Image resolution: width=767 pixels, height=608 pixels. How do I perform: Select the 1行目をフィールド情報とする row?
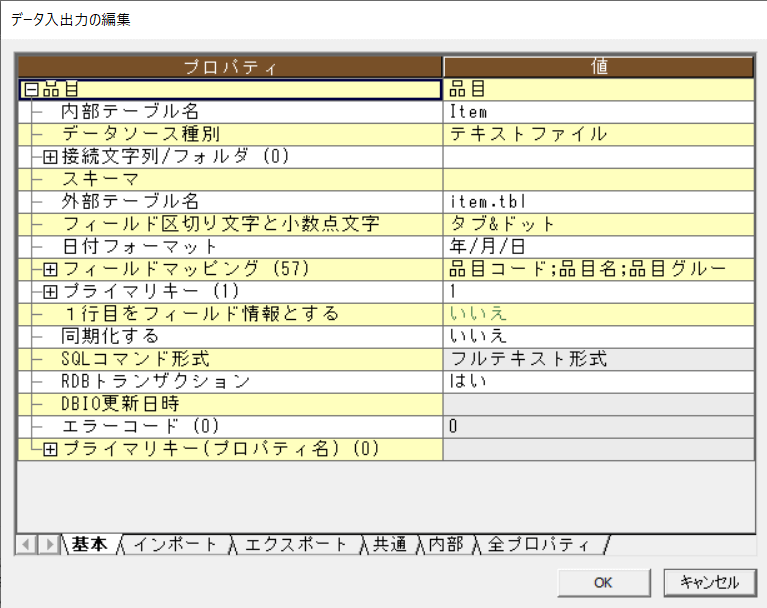230,315
